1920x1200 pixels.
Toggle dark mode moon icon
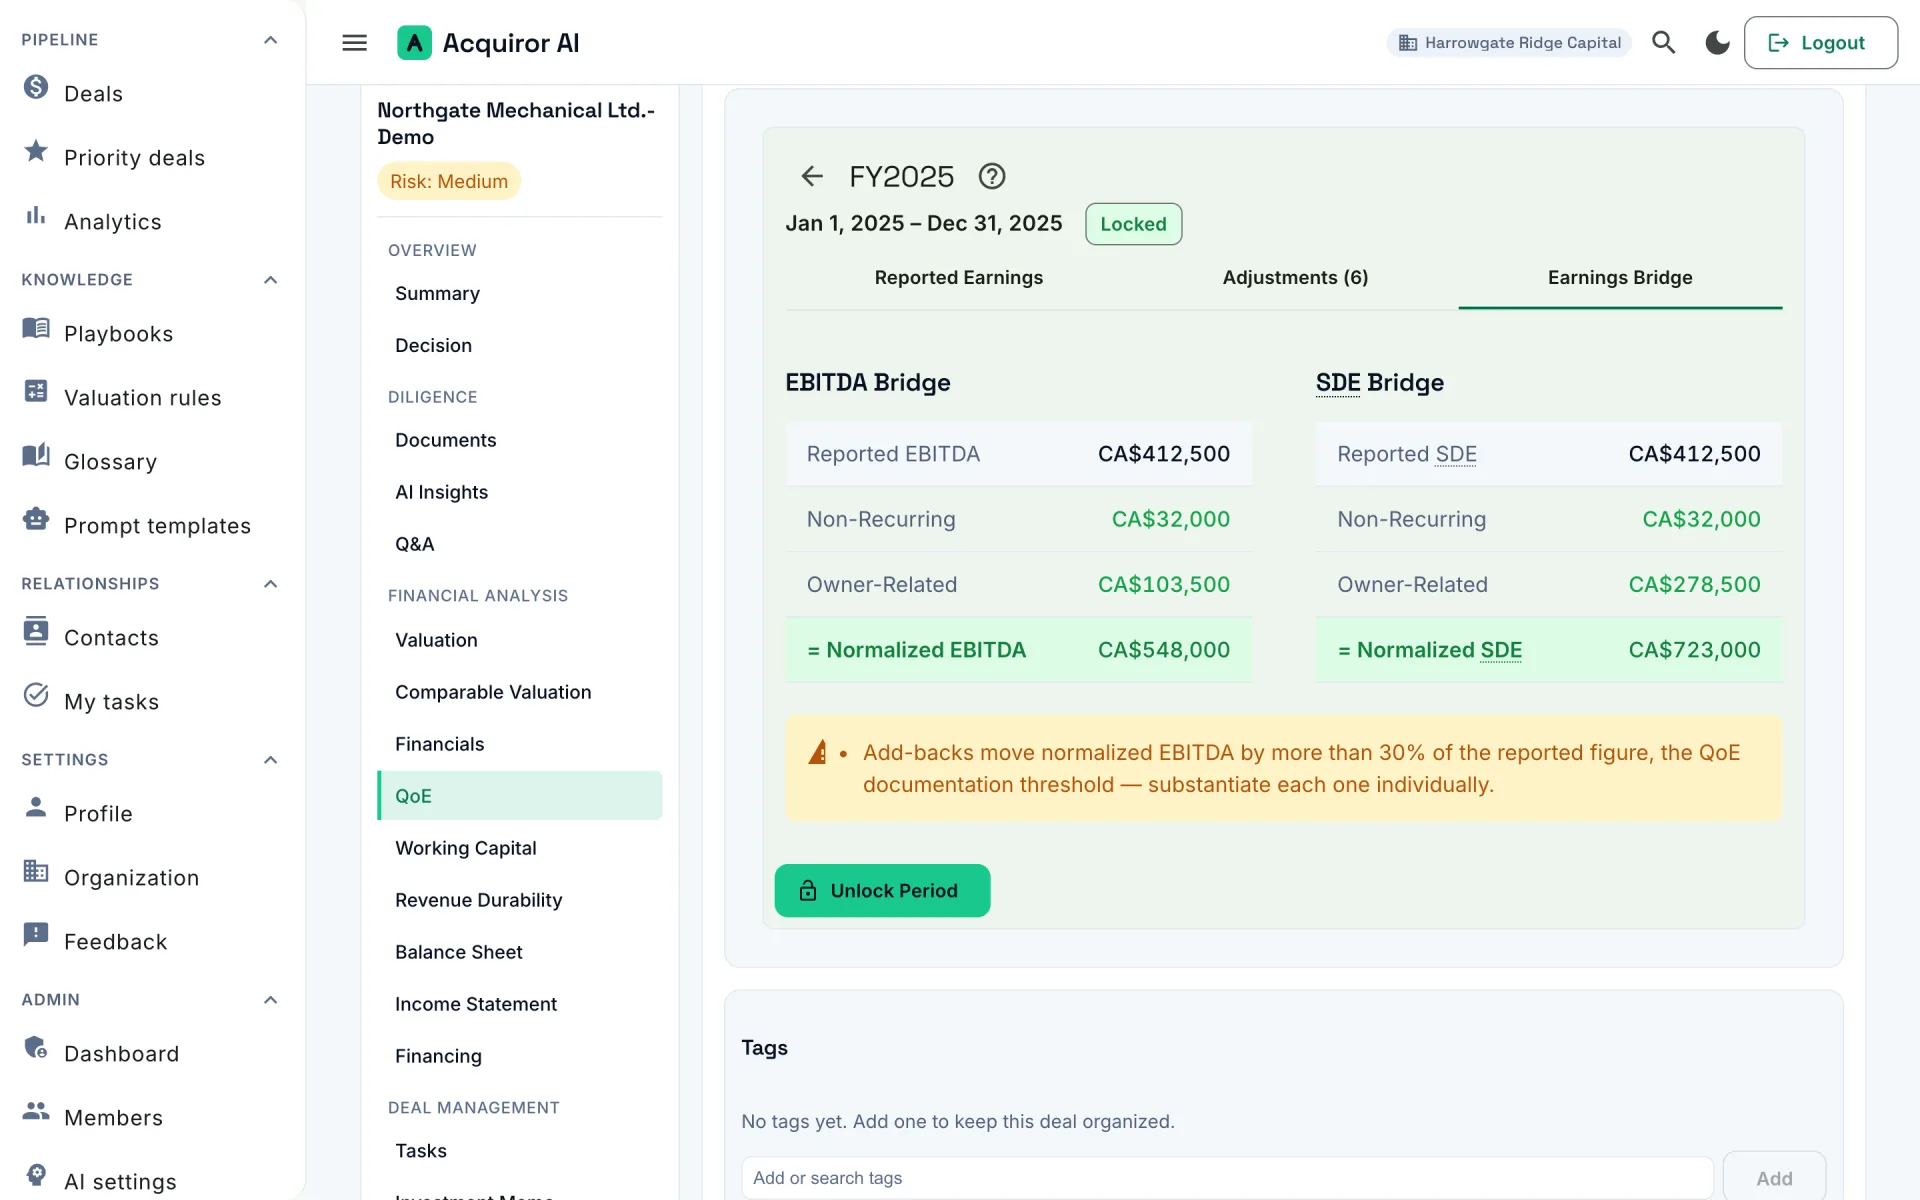1717,43
